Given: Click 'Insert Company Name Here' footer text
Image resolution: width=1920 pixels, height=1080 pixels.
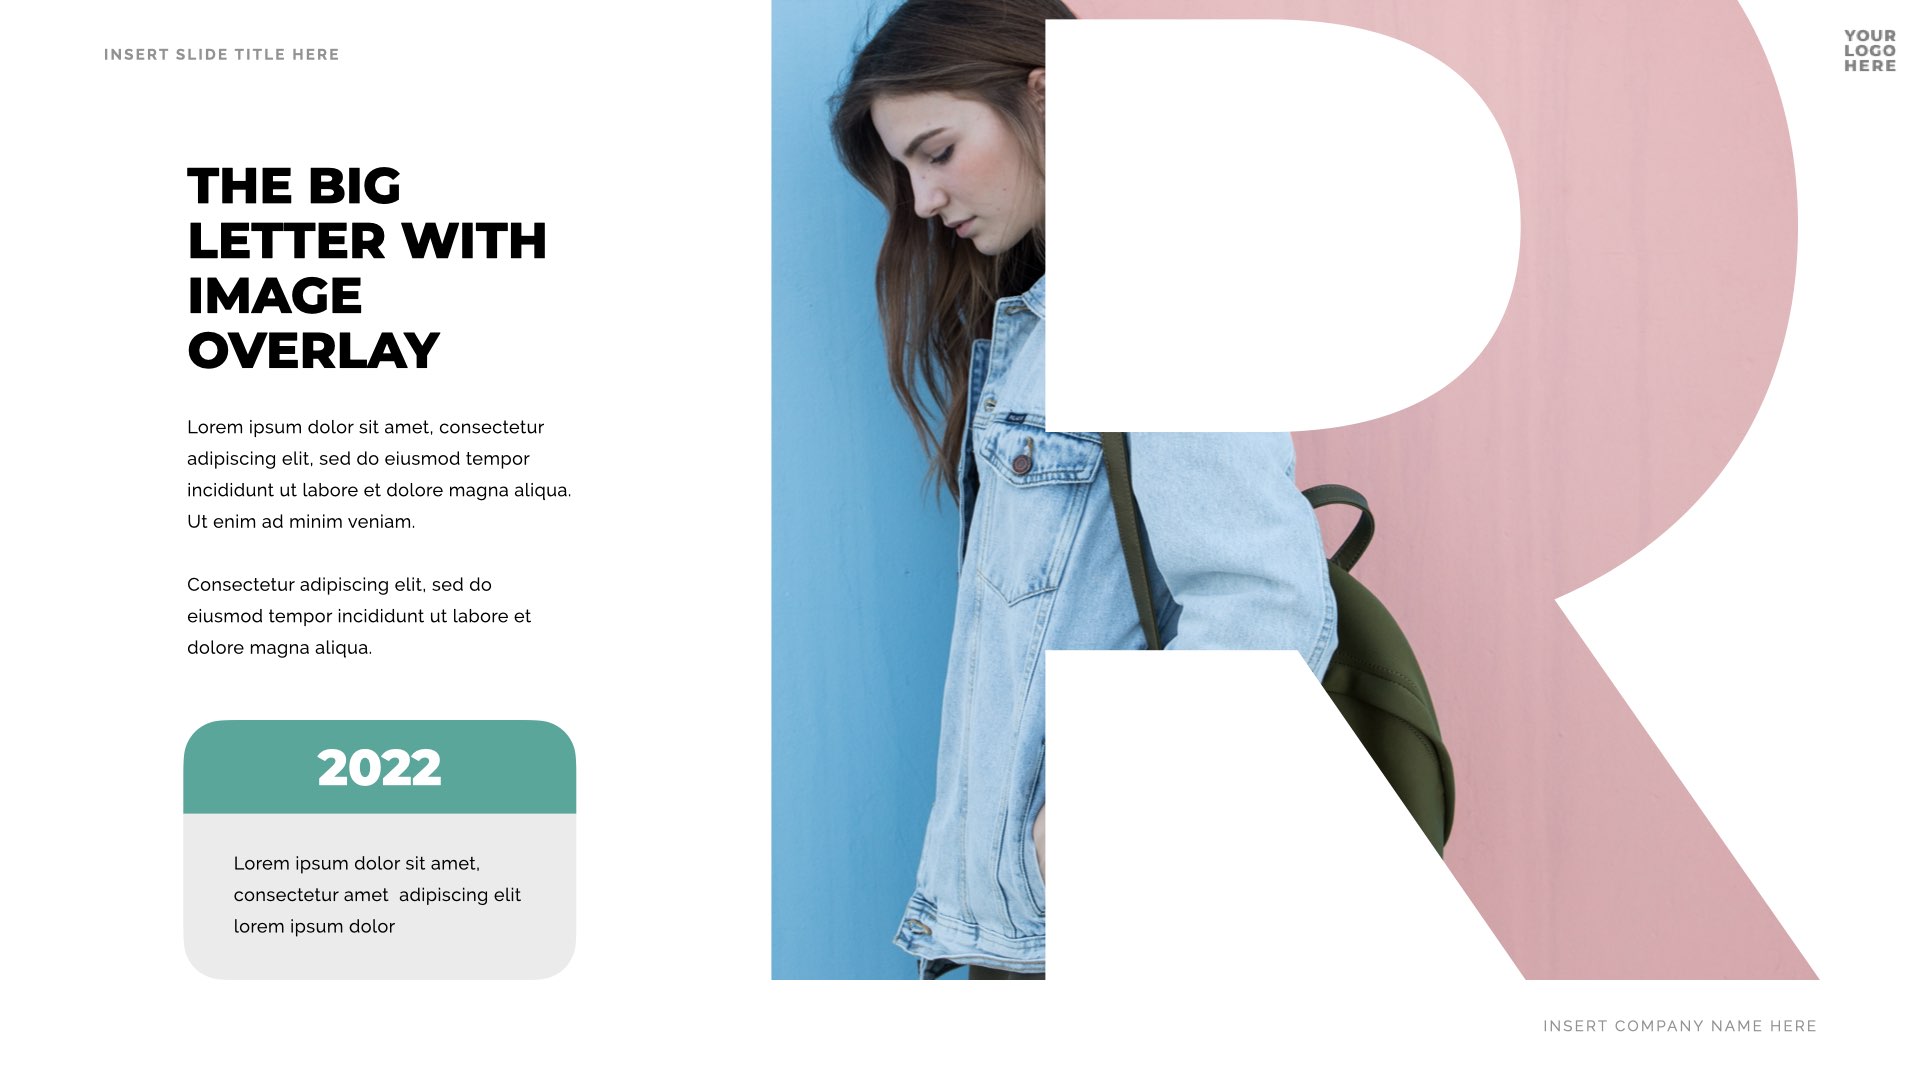Looking at the screenshot, I should tap(1680, 1026).
